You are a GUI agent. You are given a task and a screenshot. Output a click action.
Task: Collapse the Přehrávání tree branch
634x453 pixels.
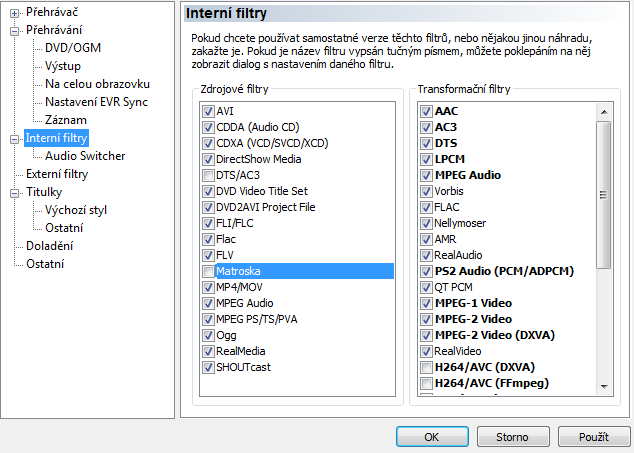(x=14, y=31)
